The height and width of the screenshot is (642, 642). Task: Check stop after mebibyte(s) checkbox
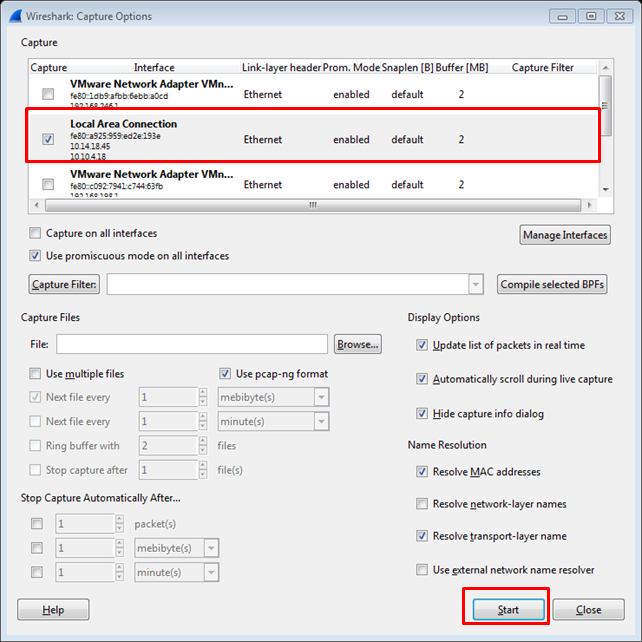(37, 548)
